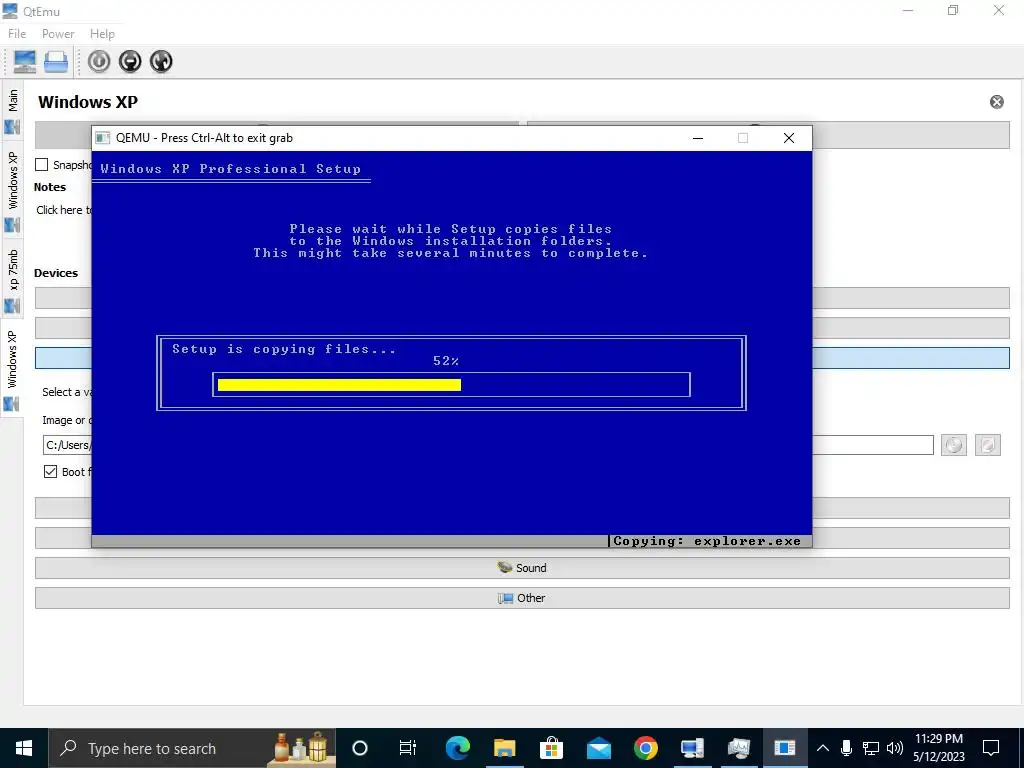The width and height of the screenshot is (1024, 768).
Task: Click the 52% progress percentage text
Action: click(x=446, y=361)
